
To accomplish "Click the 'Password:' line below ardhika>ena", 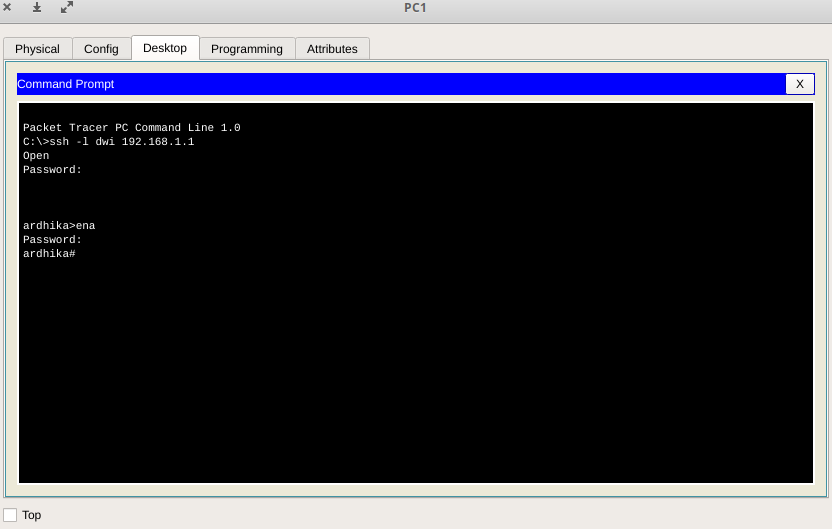I will point(53,240).
